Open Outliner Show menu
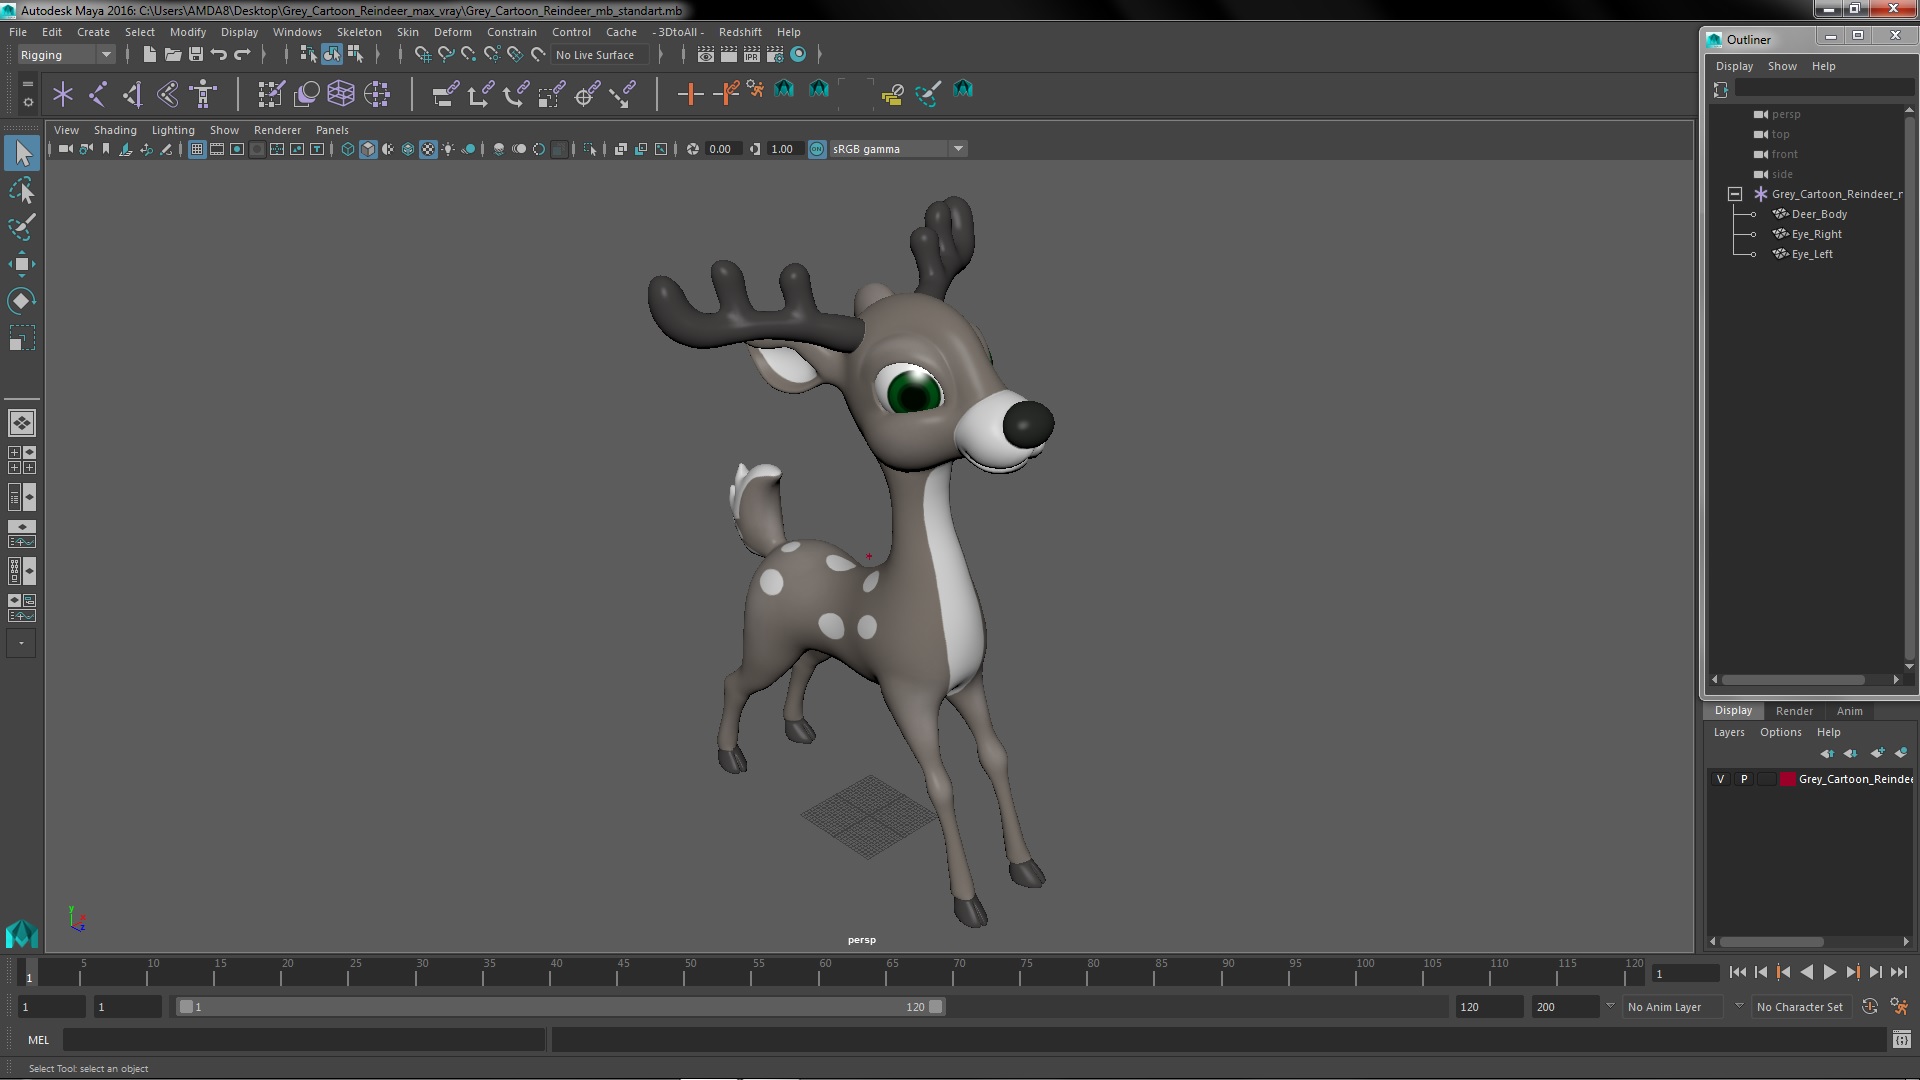Screen dimensions: 1920x1080 [1782, 66]
